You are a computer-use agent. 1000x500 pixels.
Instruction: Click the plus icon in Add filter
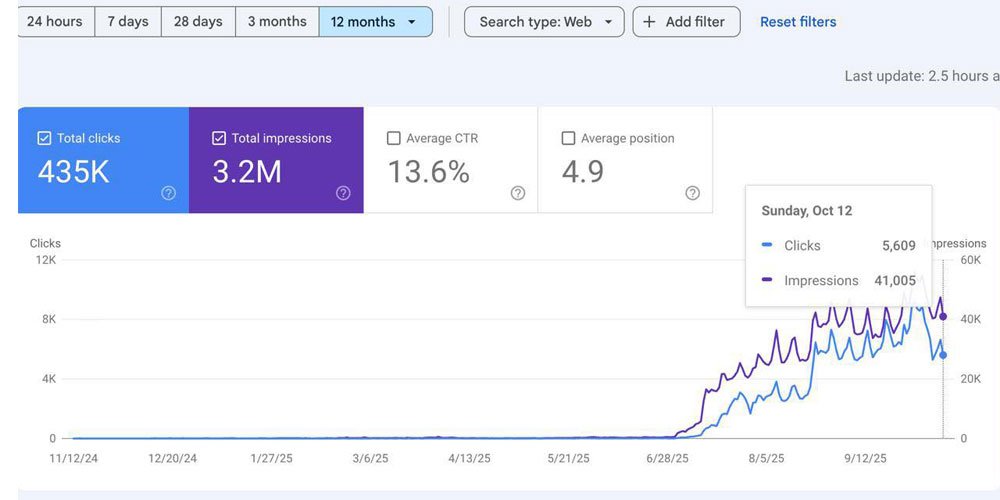649,22
